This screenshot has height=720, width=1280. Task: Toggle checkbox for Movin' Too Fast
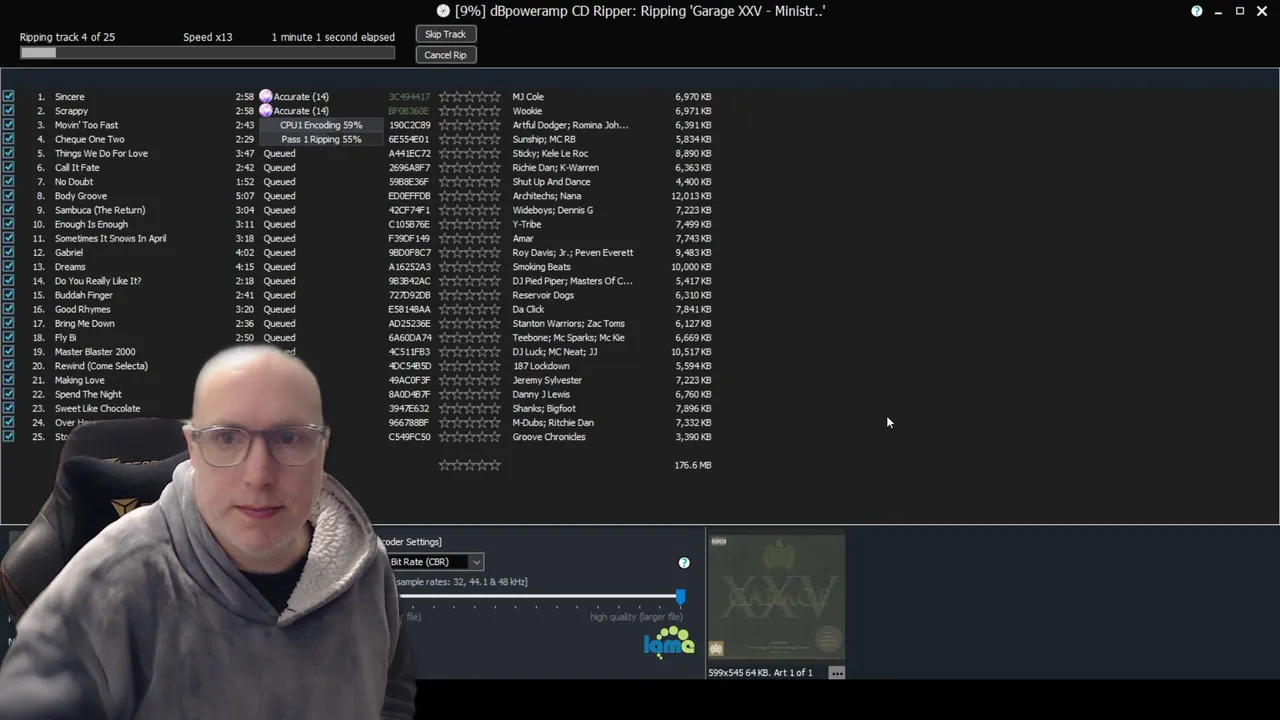[x=9, y=125]
